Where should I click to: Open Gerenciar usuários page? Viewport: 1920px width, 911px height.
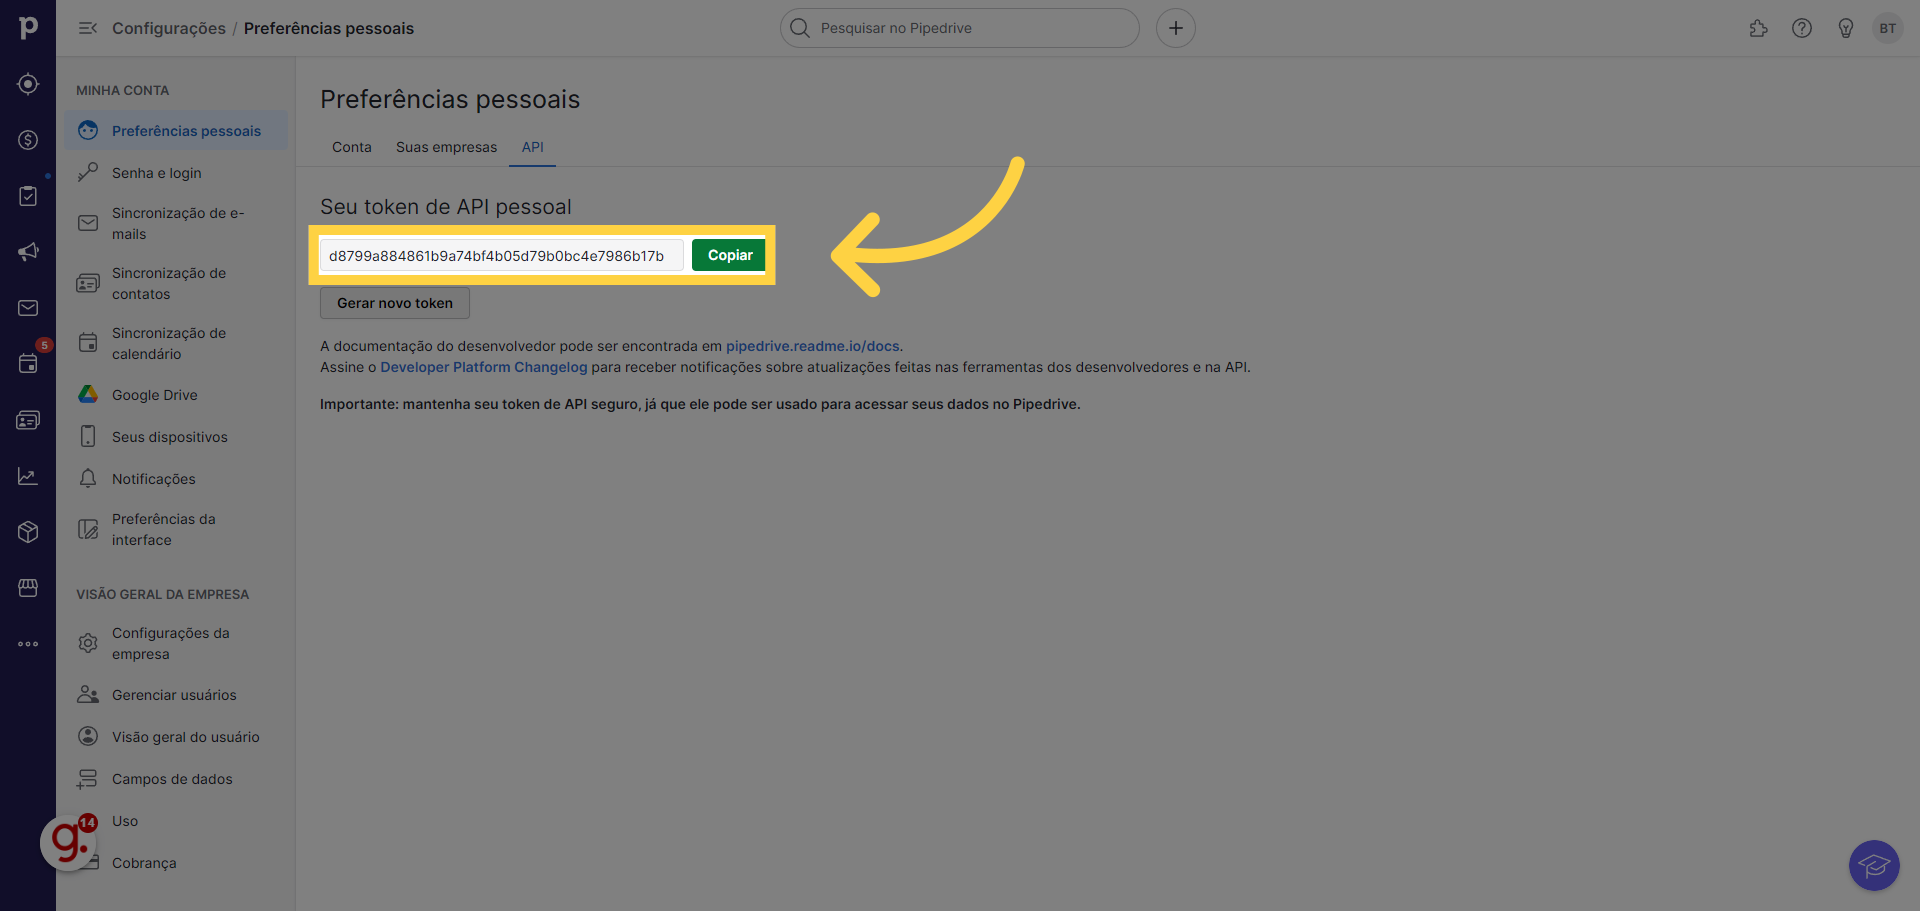(x=176, y=695)
